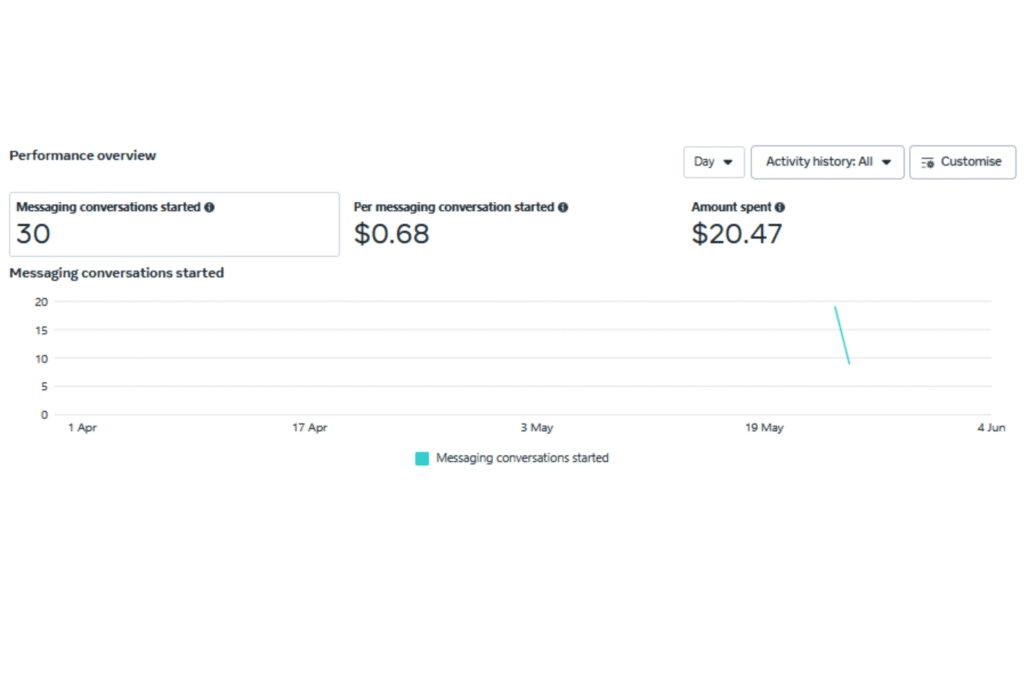Click the Customise button label
Screen dimensions: 1024x682
coord(970,162)
